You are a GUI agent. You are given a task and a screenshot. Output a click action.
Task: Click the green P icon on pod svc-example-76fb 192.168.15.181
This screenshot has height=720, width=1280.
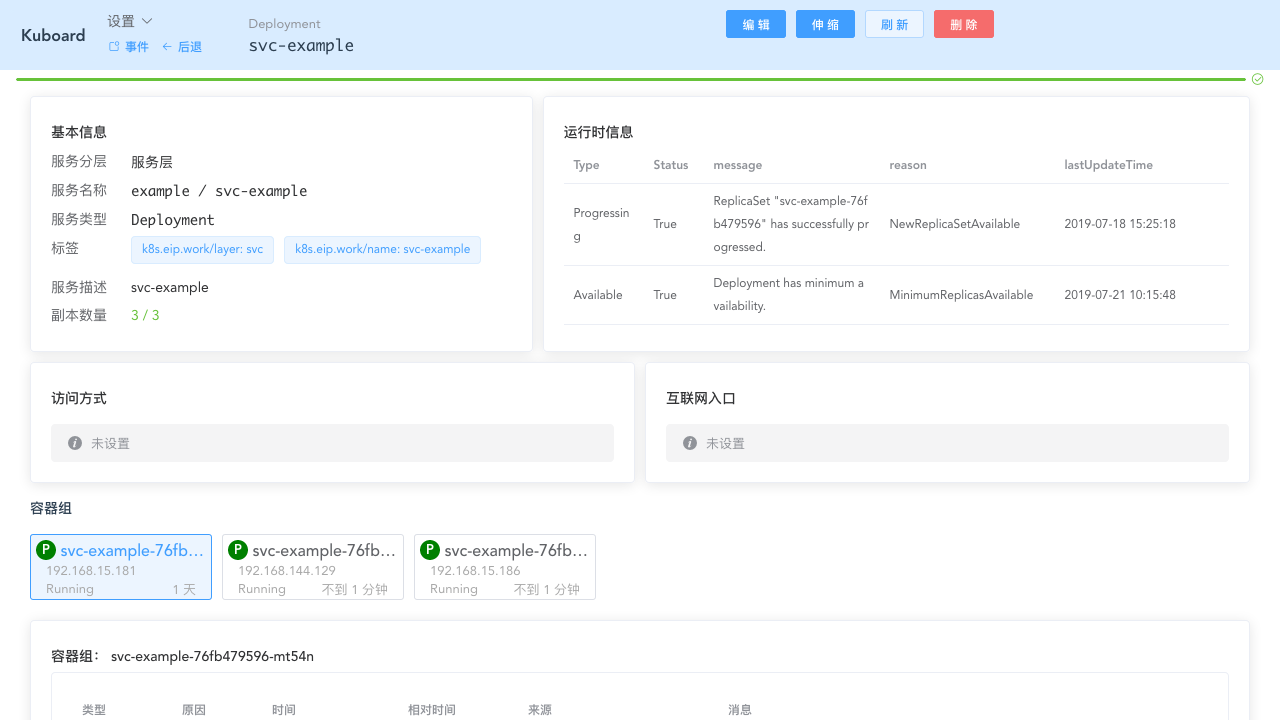click(x=45, y=550)
